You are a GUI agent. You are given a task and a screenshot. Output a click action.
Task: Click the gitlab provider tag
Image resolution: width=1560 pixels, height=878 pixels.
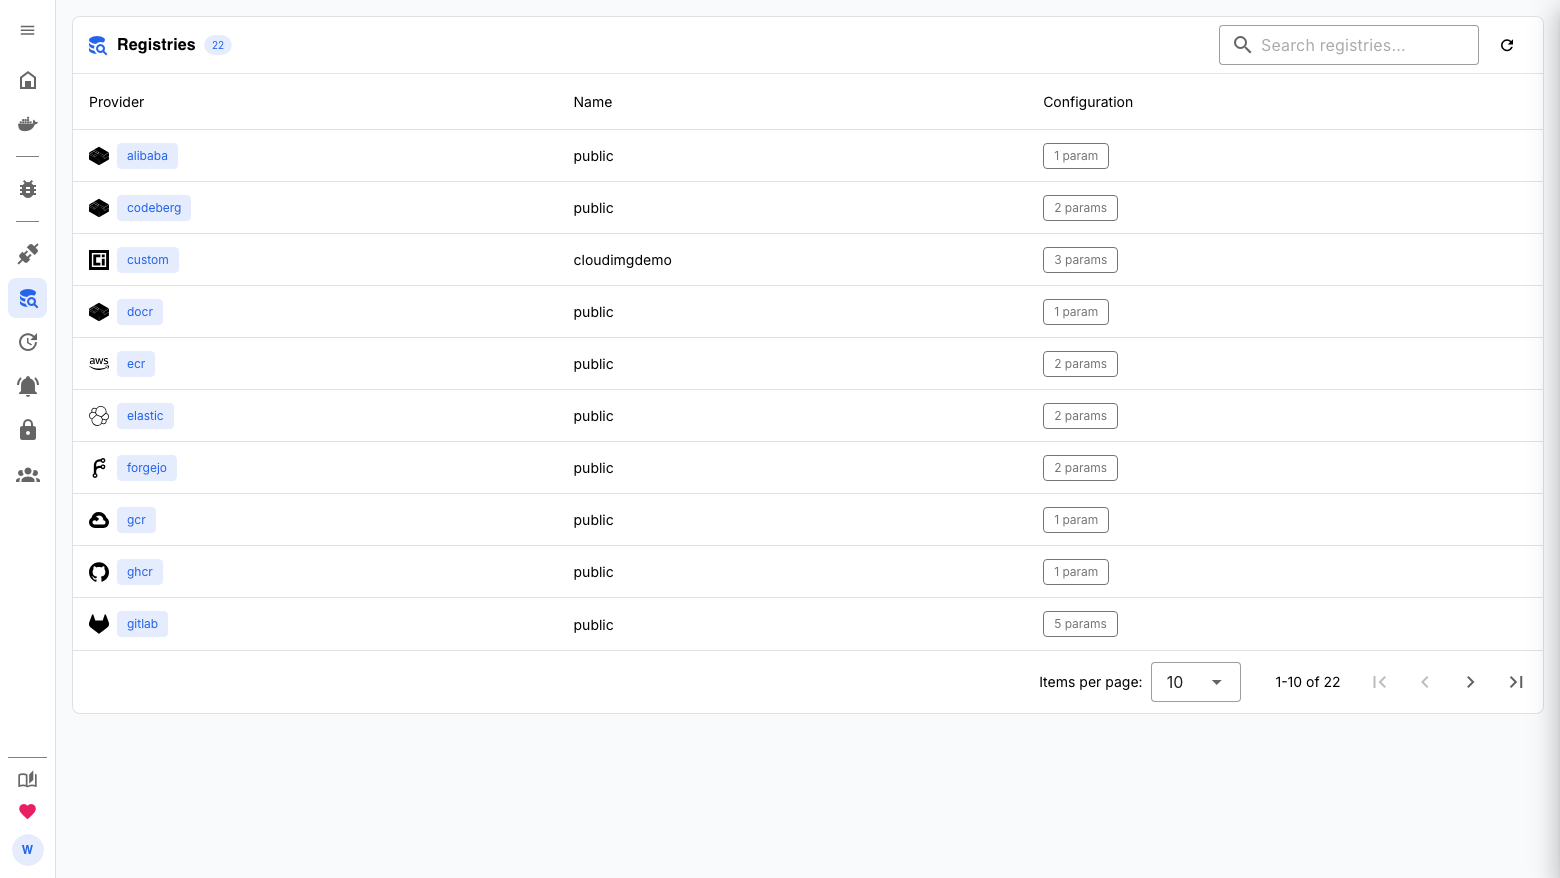(142, 624)
